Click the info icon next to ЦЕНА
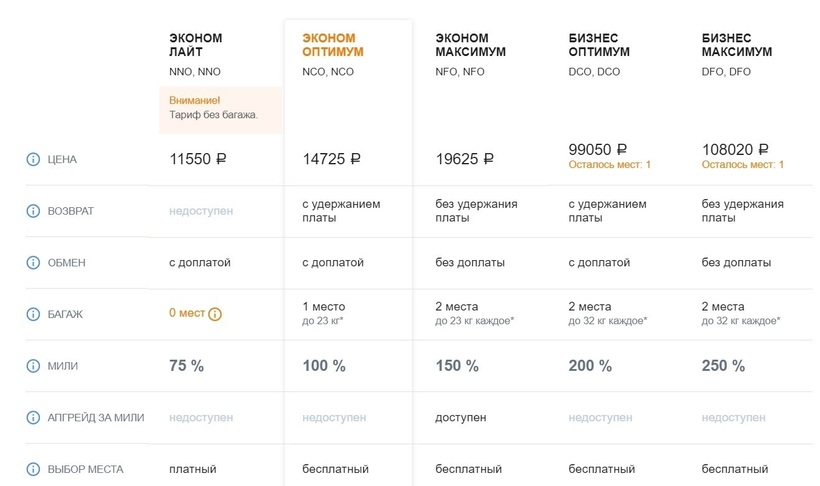 (x=33, y=159)
